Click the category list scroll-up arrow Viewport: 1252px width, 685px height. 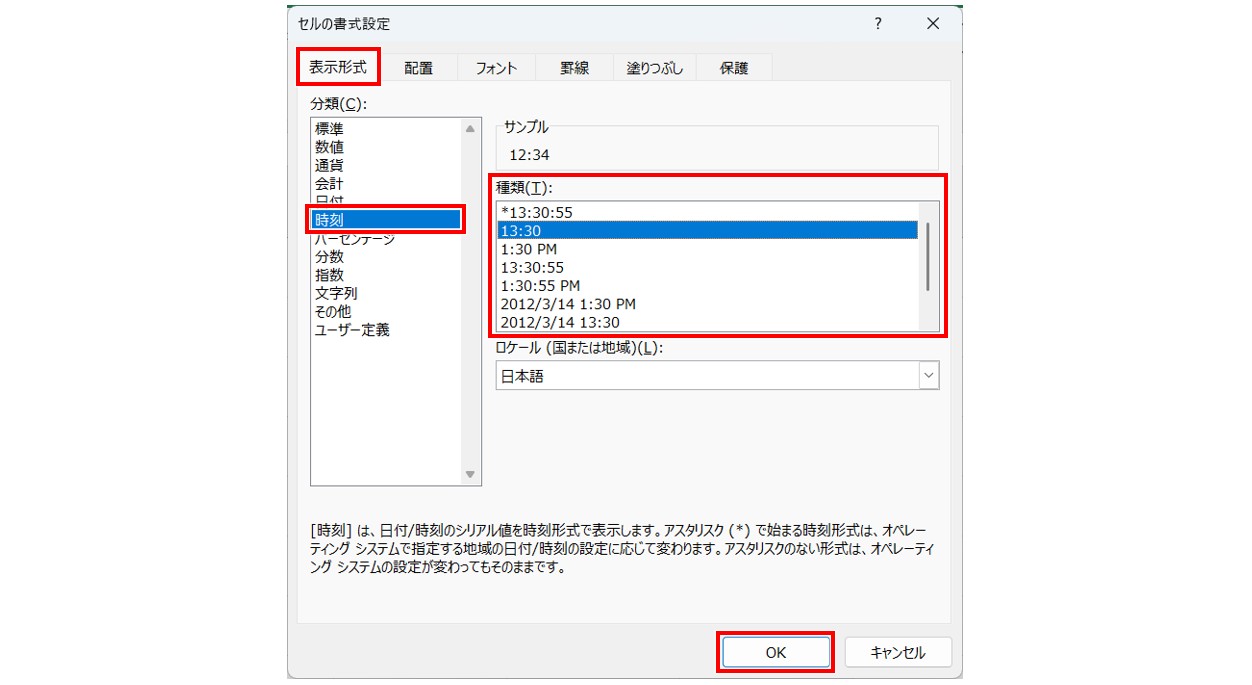470,128
